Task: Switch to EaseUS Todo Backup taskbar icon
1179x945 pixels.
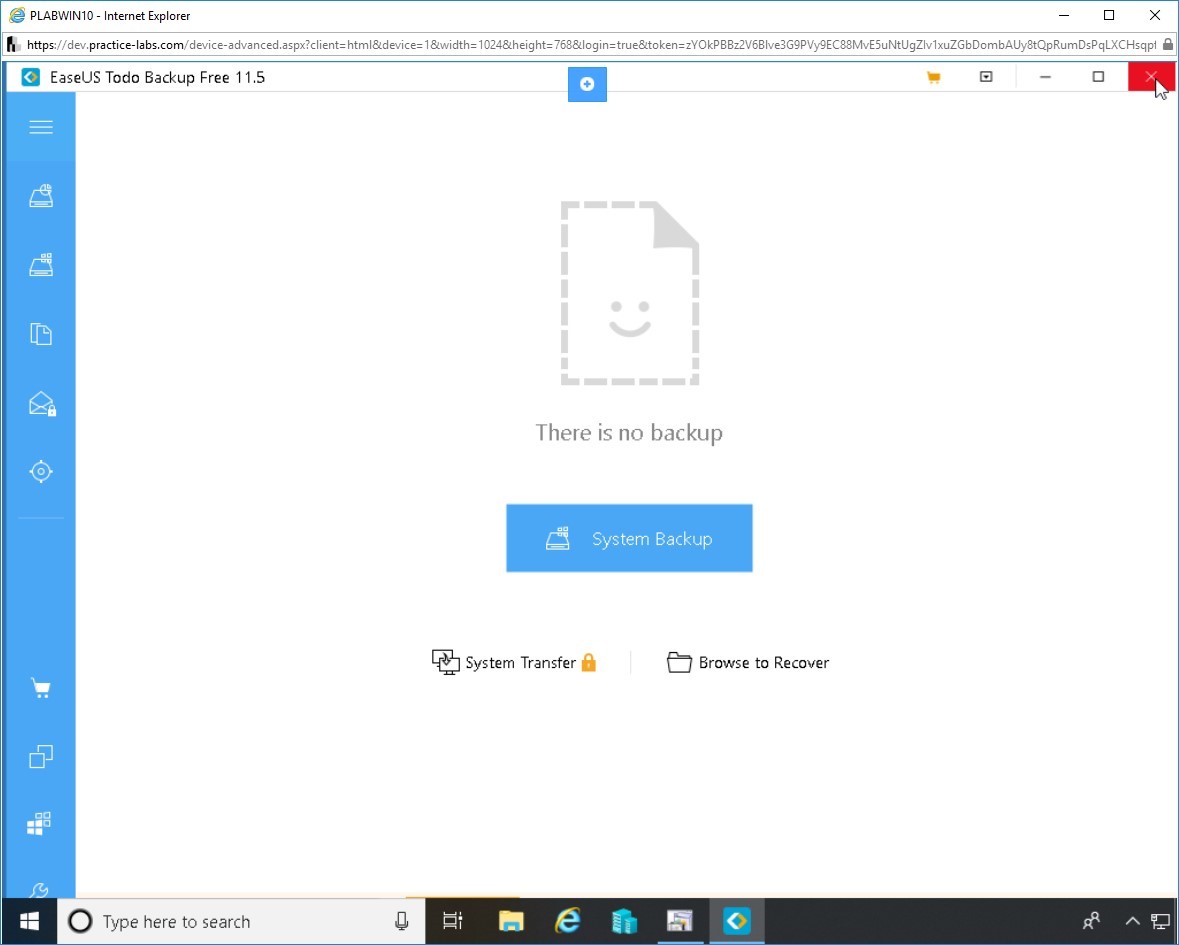Action: (737, 921)
